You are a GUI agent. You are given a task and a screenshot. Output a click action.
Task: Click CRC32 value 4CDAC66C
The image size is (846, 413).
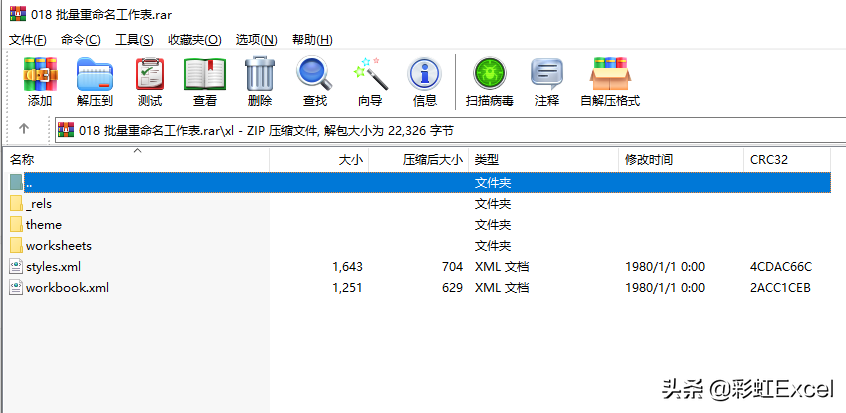coord(781,267)
